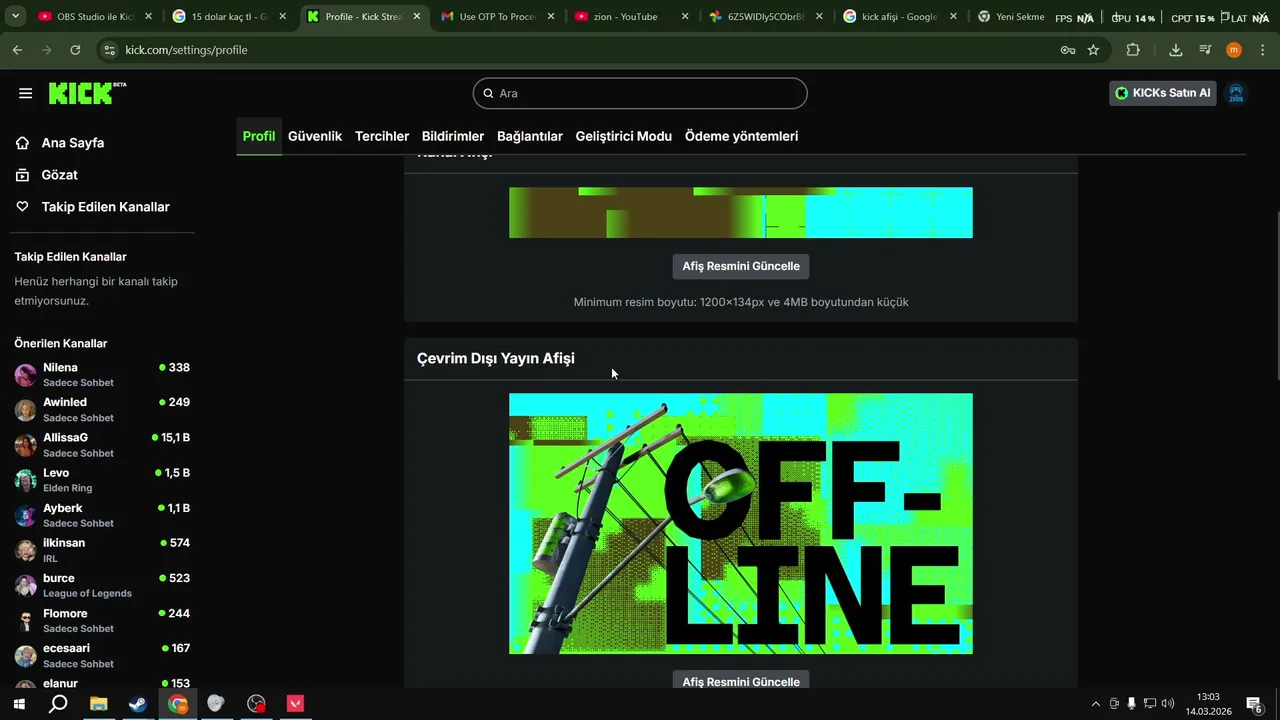Image resolution: width=1280 pixels, height=720 pixels.
Task: Open Ayberk's channel avatar
Action: pyautogui.click(x=26, y=516)
